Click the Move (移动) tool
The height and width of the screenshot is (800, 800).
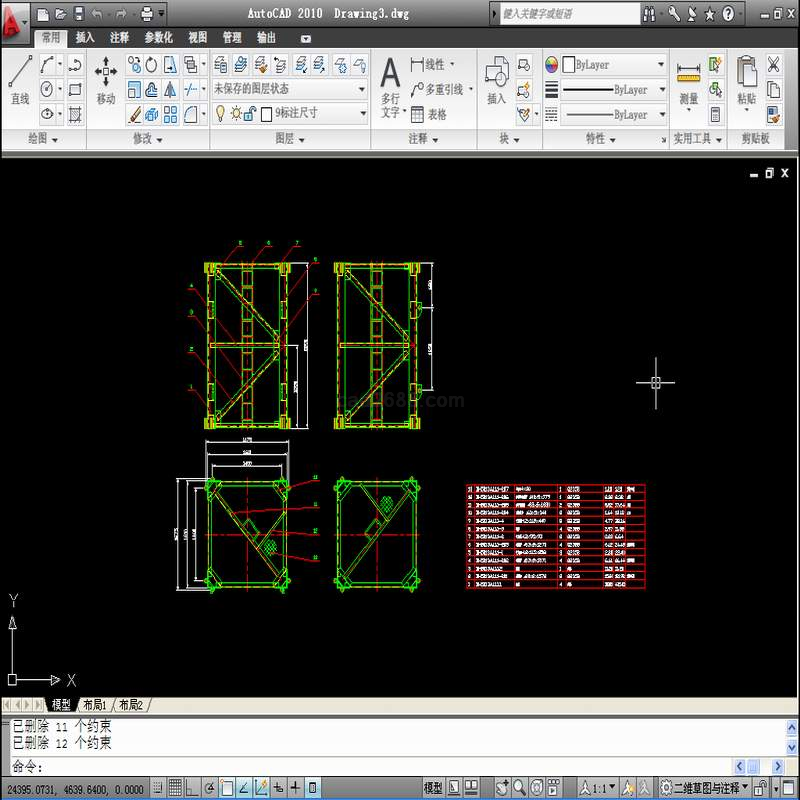tap(105, 78)
